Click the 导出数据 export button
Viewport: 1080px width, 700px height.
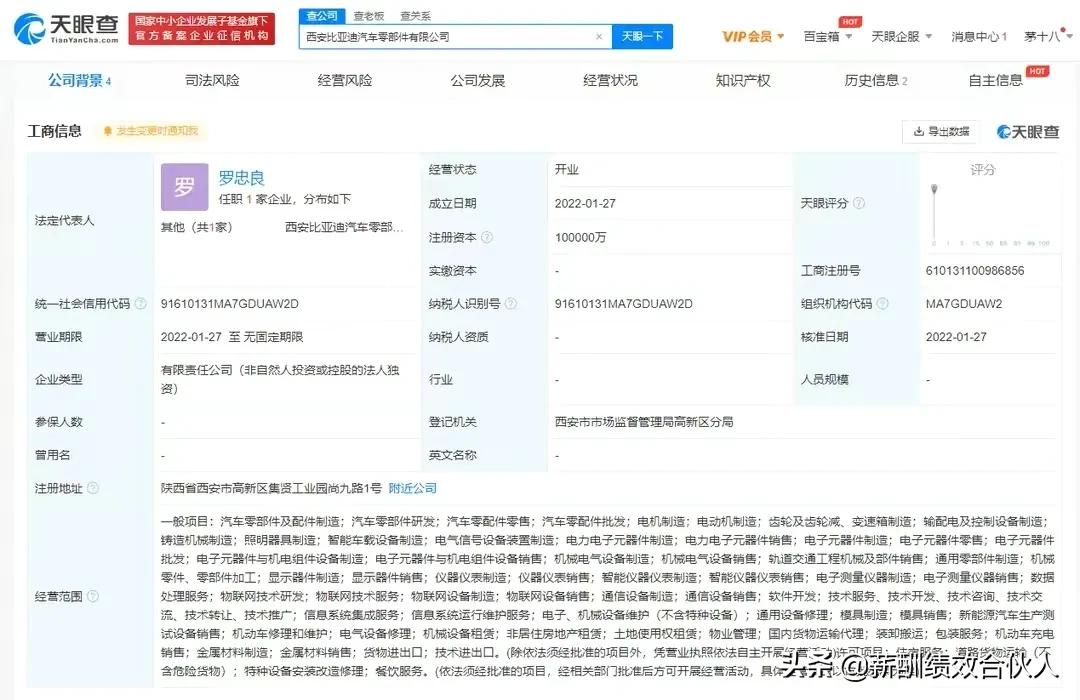(941, 132)
